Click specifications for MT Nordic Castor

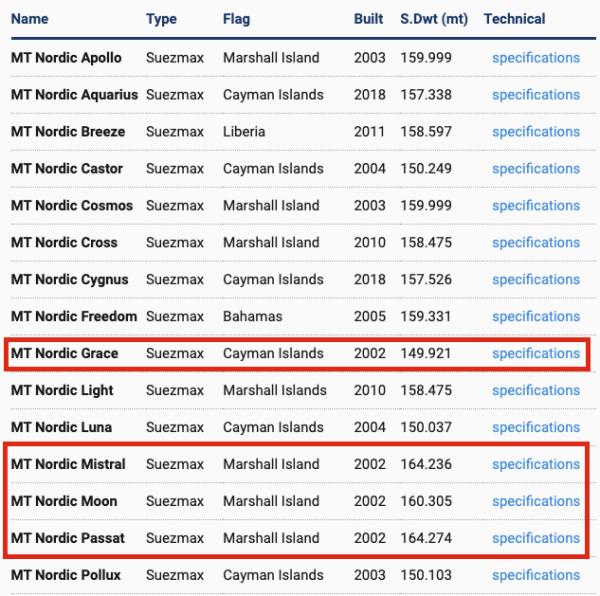[535, 169]
